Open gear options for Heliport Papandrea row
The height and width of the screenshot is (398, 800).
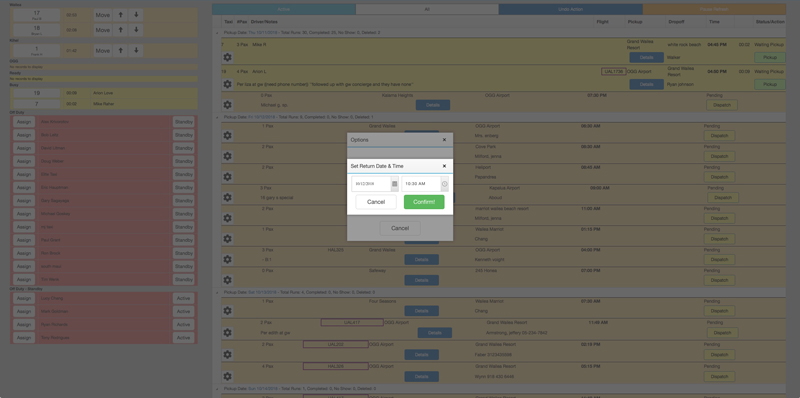click(228, 177)
